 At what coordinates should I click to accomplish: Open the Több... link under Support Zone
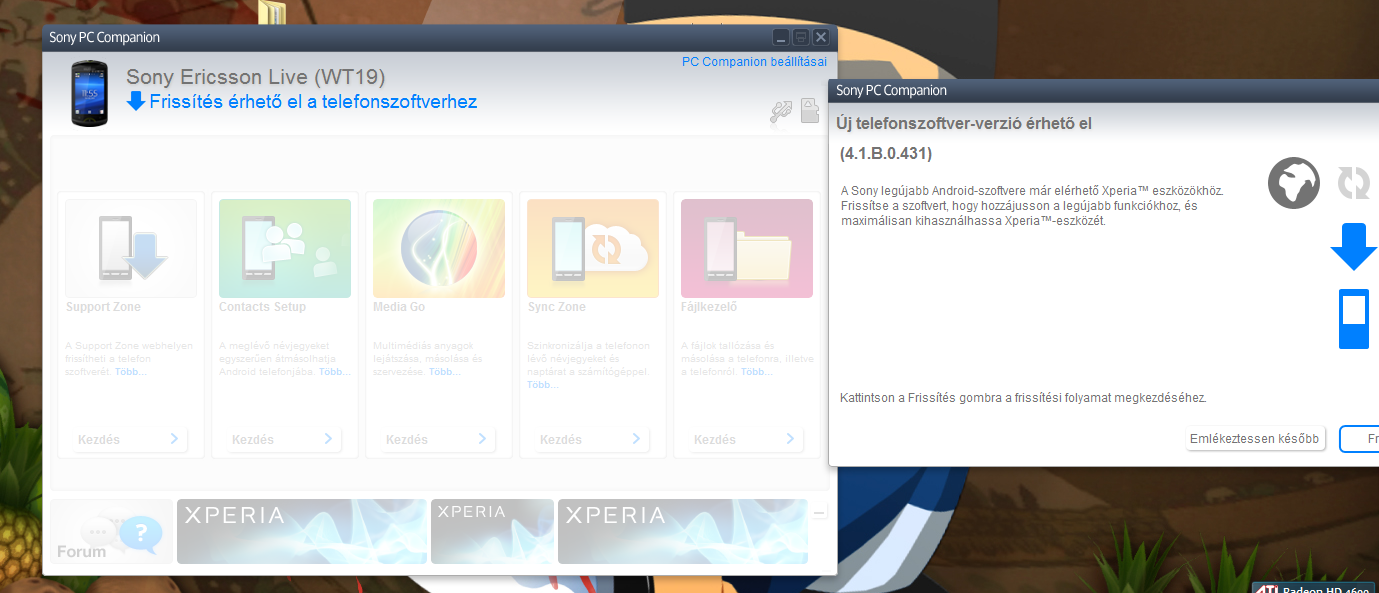pos(130,372)
